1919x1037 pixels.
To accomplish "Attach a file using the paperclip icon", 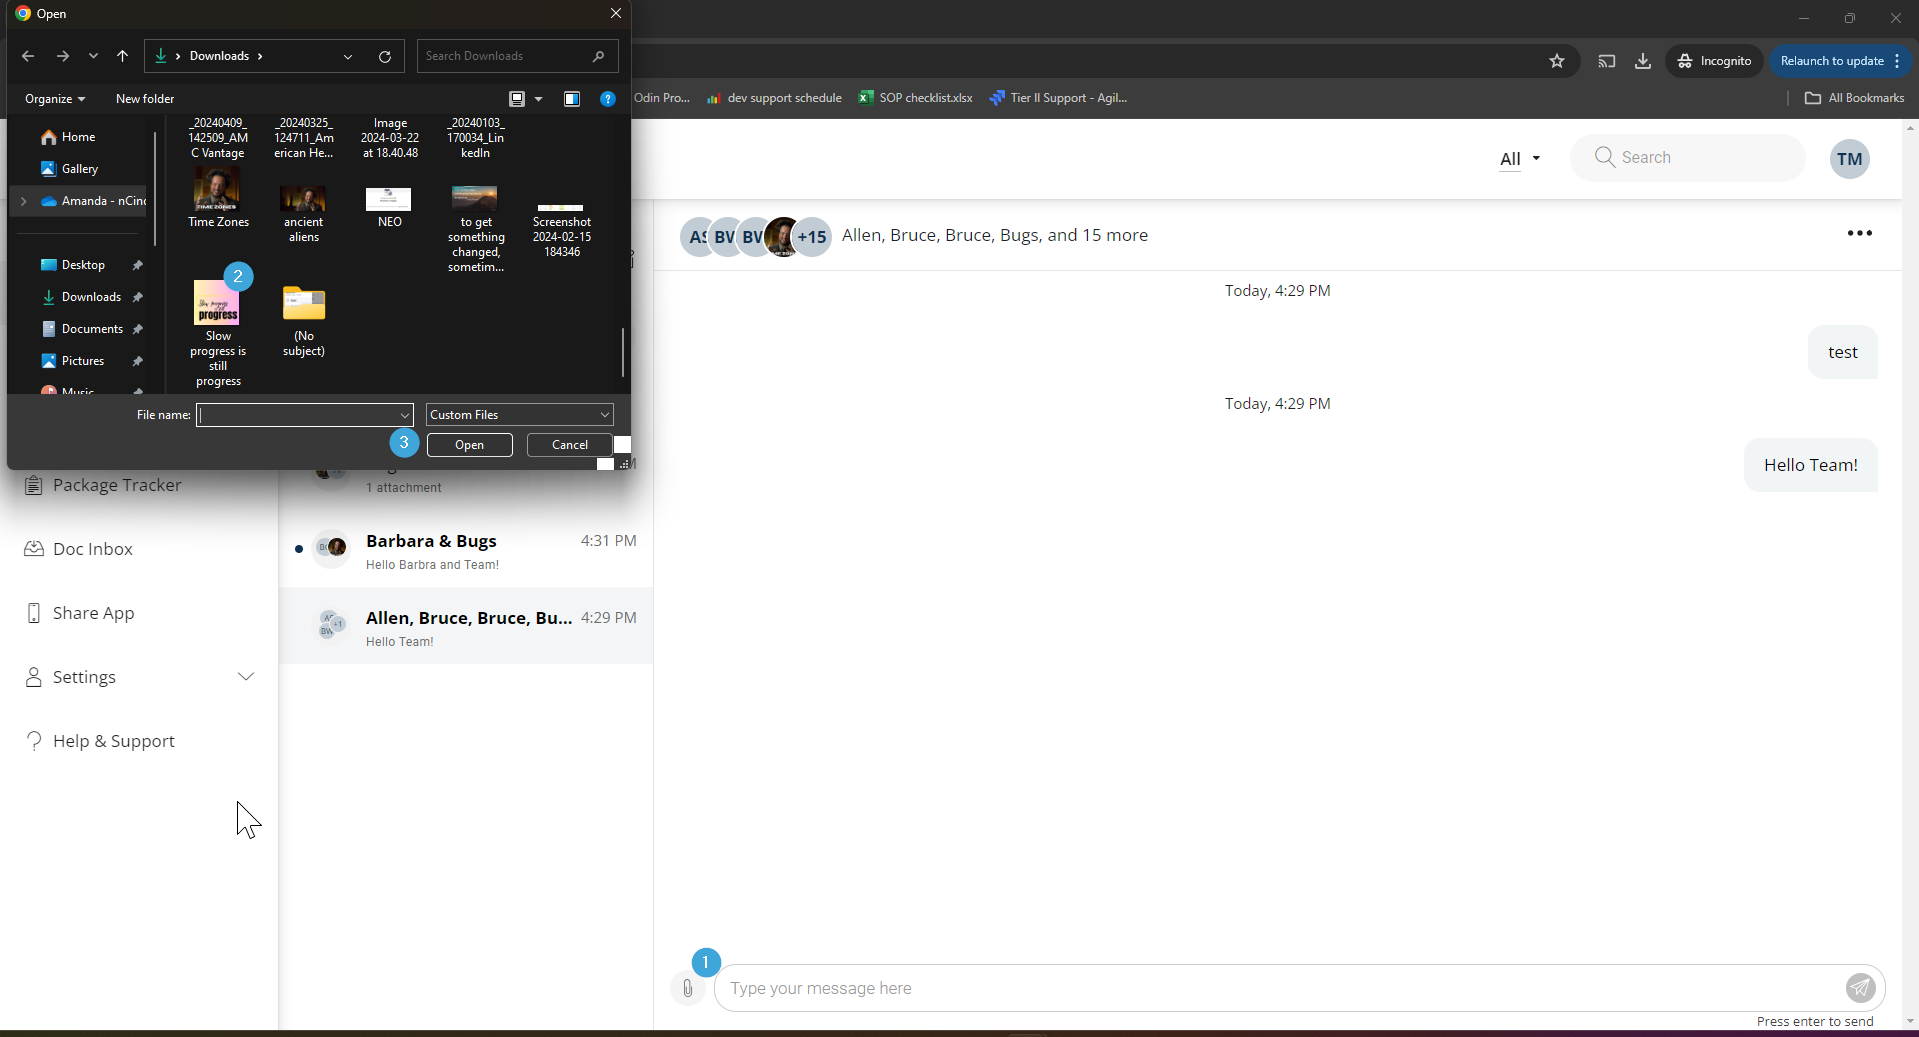I will [688, 988].
